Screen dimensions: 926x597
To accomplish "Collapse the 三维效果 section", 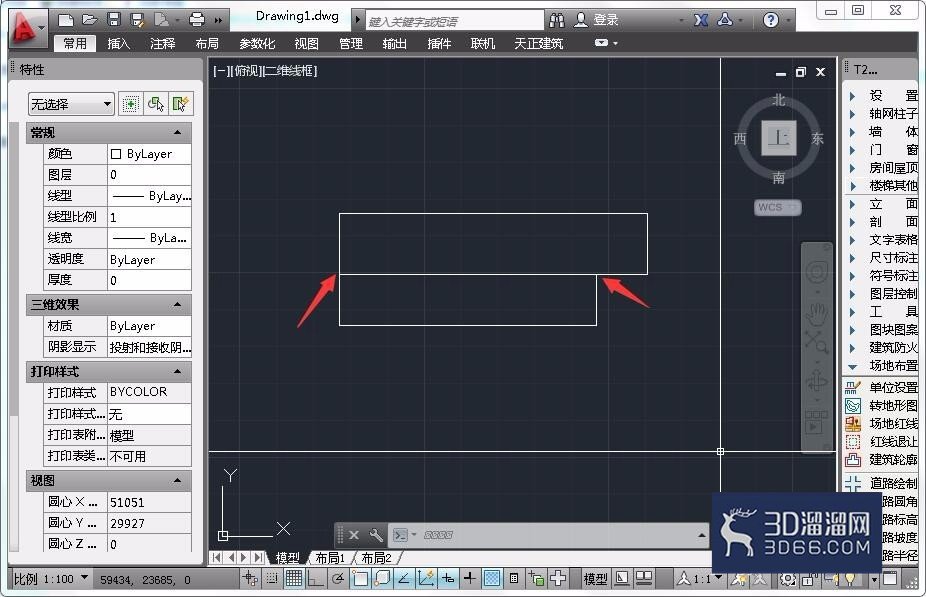I will (177, 305).
